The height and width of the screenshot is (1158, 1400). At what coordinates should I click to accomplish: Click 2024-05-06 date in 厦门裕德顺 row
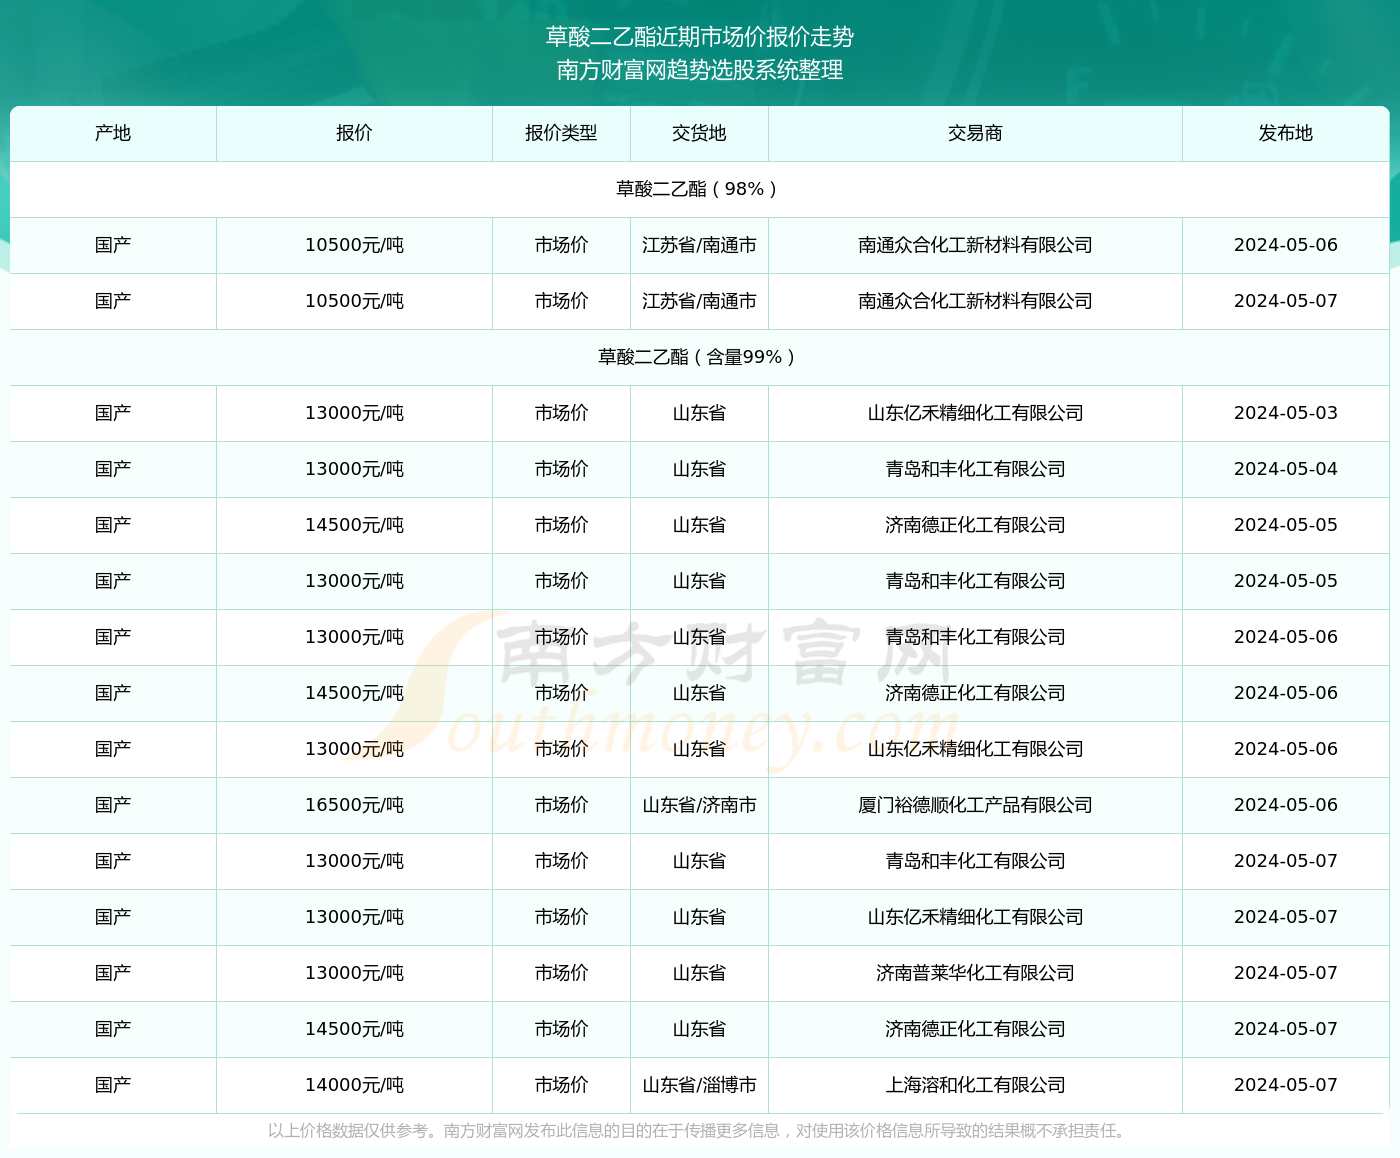click(x=1285, y=805)
